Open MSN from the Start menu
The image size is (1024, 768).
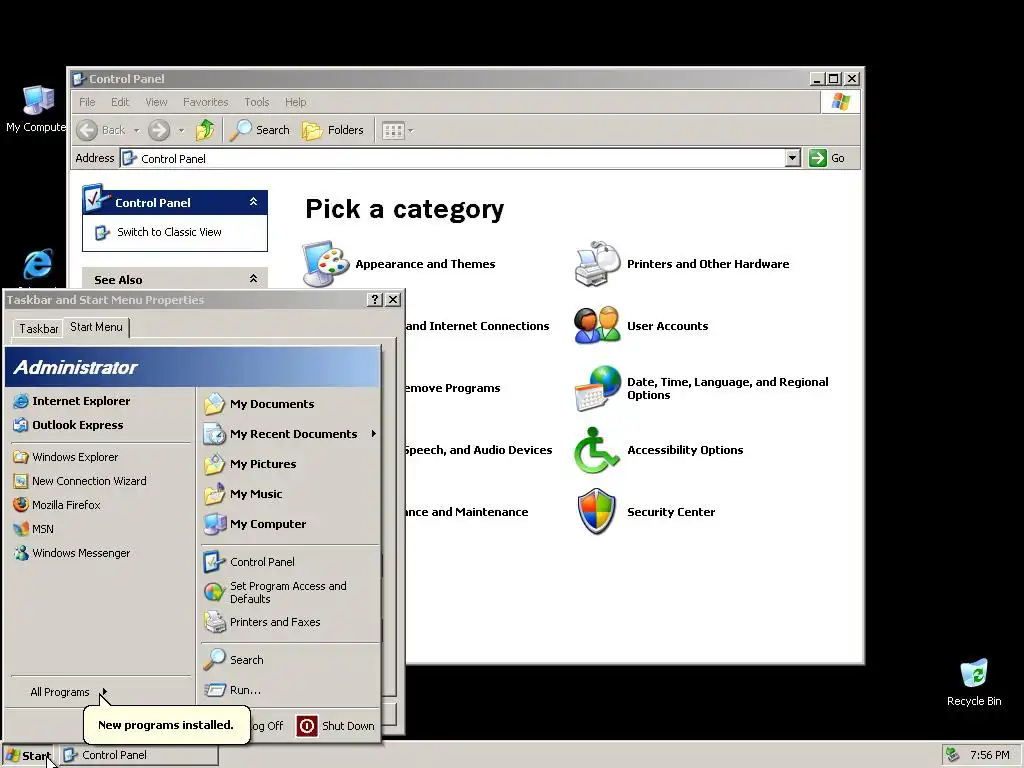click(33, 529)
